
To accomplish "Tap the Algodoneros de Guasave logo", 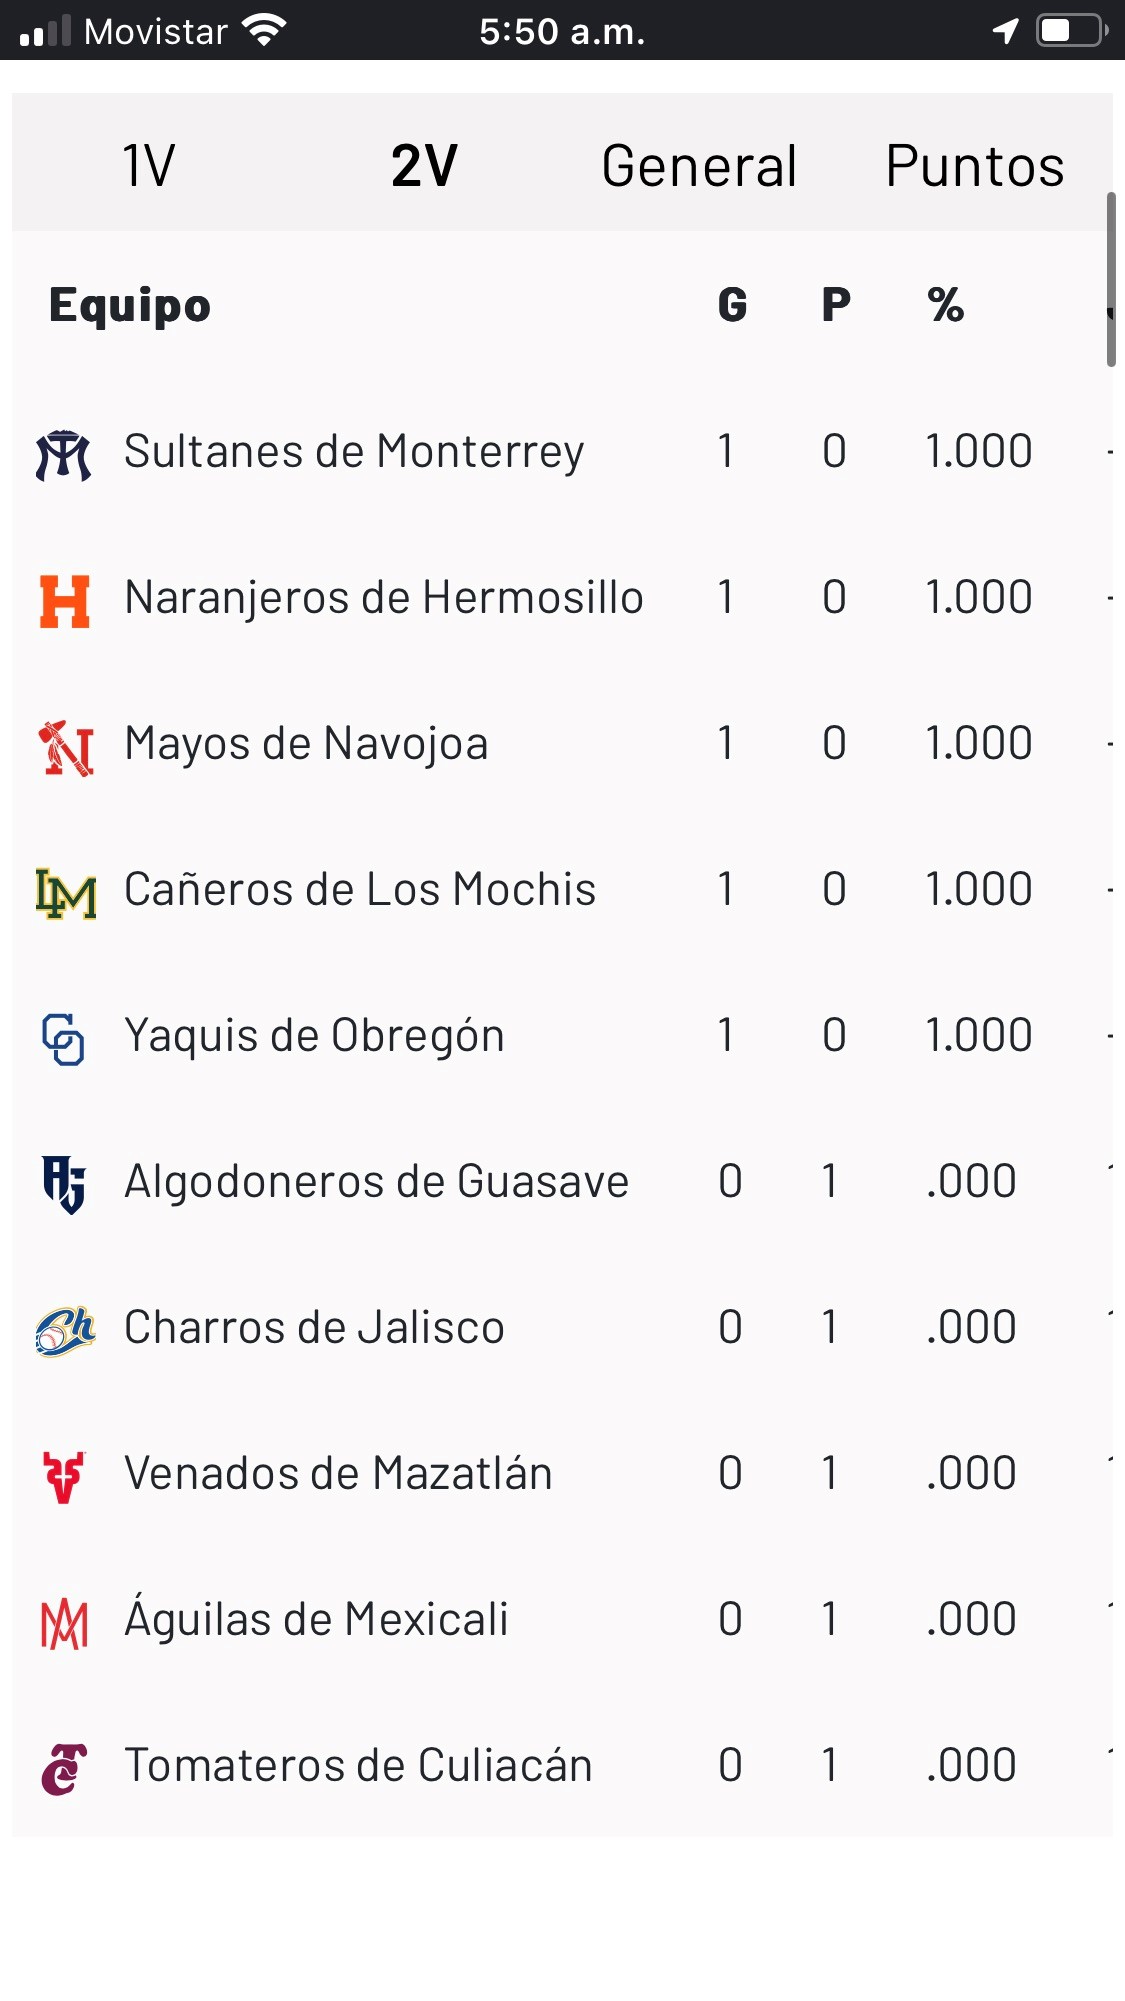I will [64, 1184].
